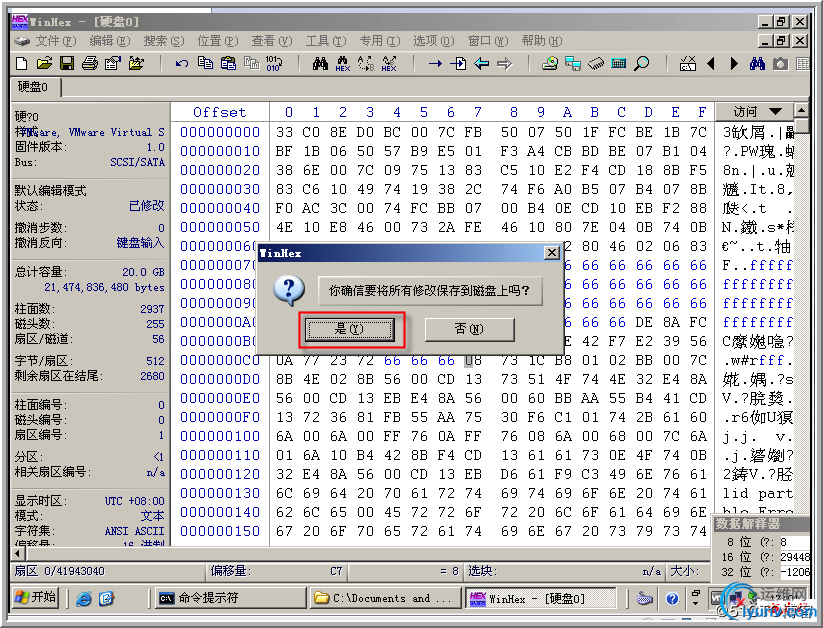
Task: Click hex byte 33 at offset 000000000
Action: pos(284,132)
